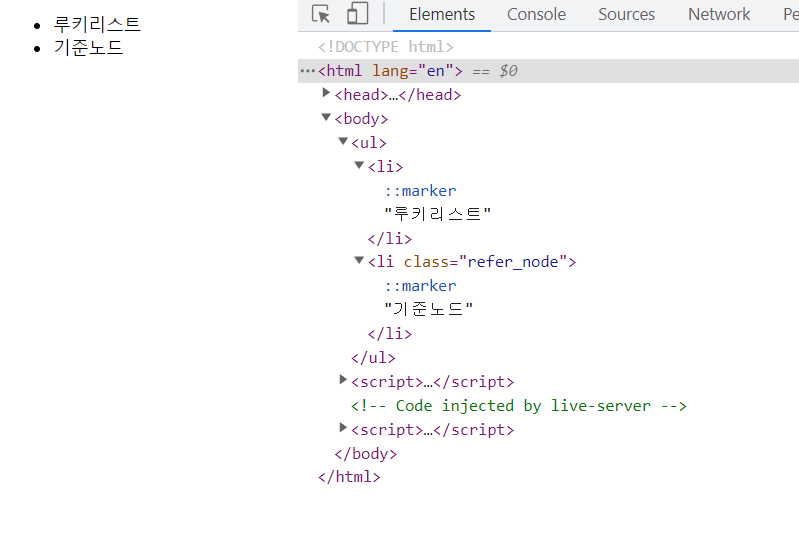Viewport: 799px width, 553px height.
Task: Collapse the ul element node
Action: [x=343, y=141]
